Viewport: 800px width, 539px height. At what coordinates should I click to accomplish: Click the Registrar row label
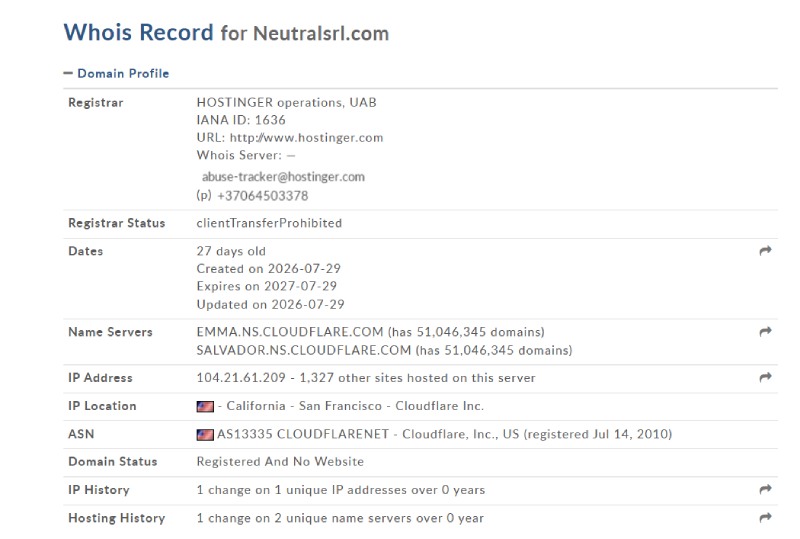[96, 103]
